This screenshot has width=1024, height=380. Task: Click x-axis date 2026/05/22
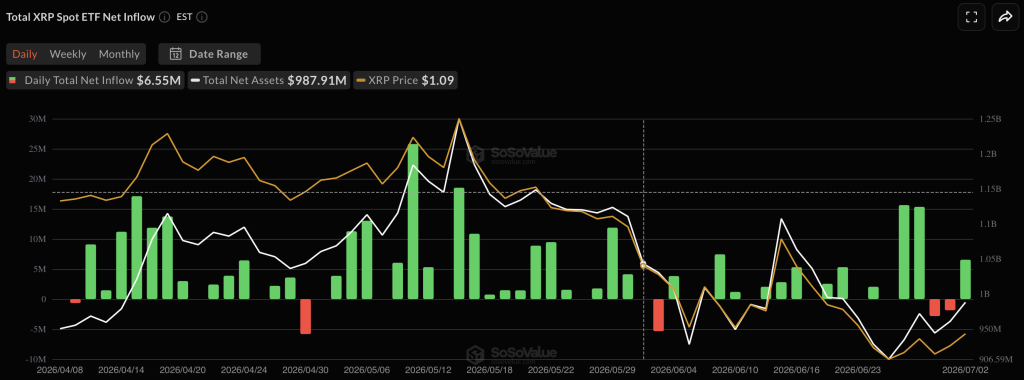[x=551, y=369]
